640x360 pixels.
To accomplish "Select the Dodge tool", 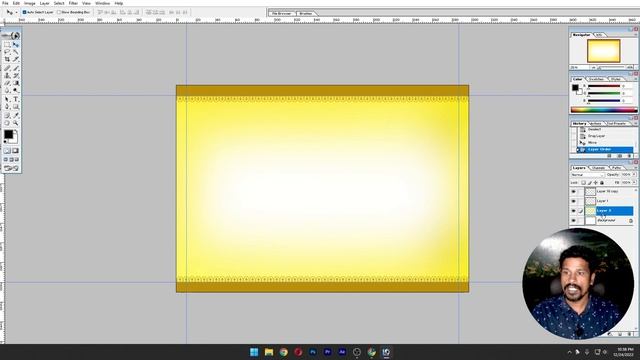I will (16, 91).
